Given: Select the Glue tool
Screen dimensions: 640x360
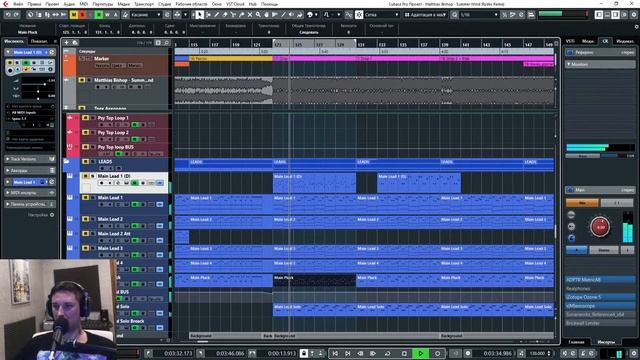Looking at the screenshot, I should pos(241,15).
